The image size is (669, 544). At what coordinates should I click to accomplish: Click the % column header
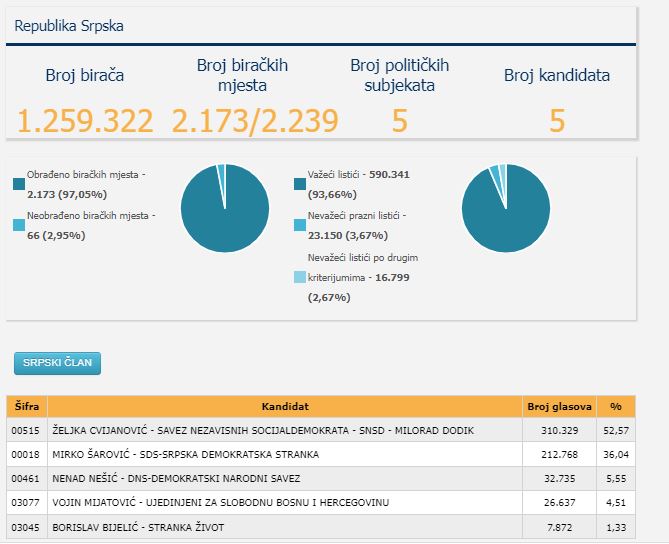pyautogui.click(x=616, y=407)
